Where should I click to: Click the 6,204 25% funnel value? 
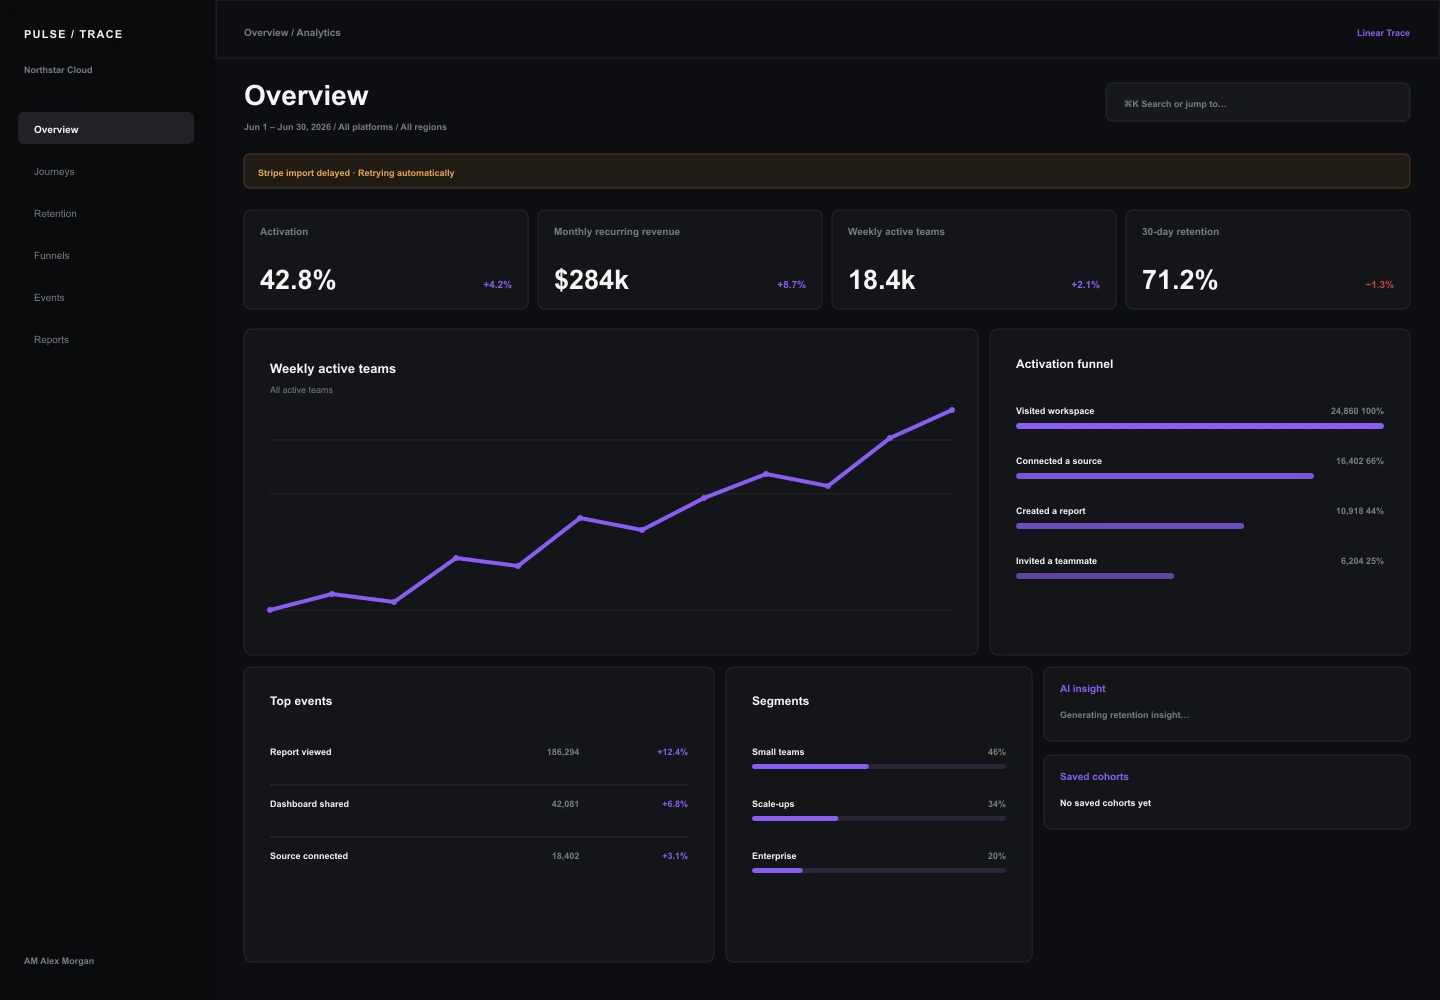1362,561
